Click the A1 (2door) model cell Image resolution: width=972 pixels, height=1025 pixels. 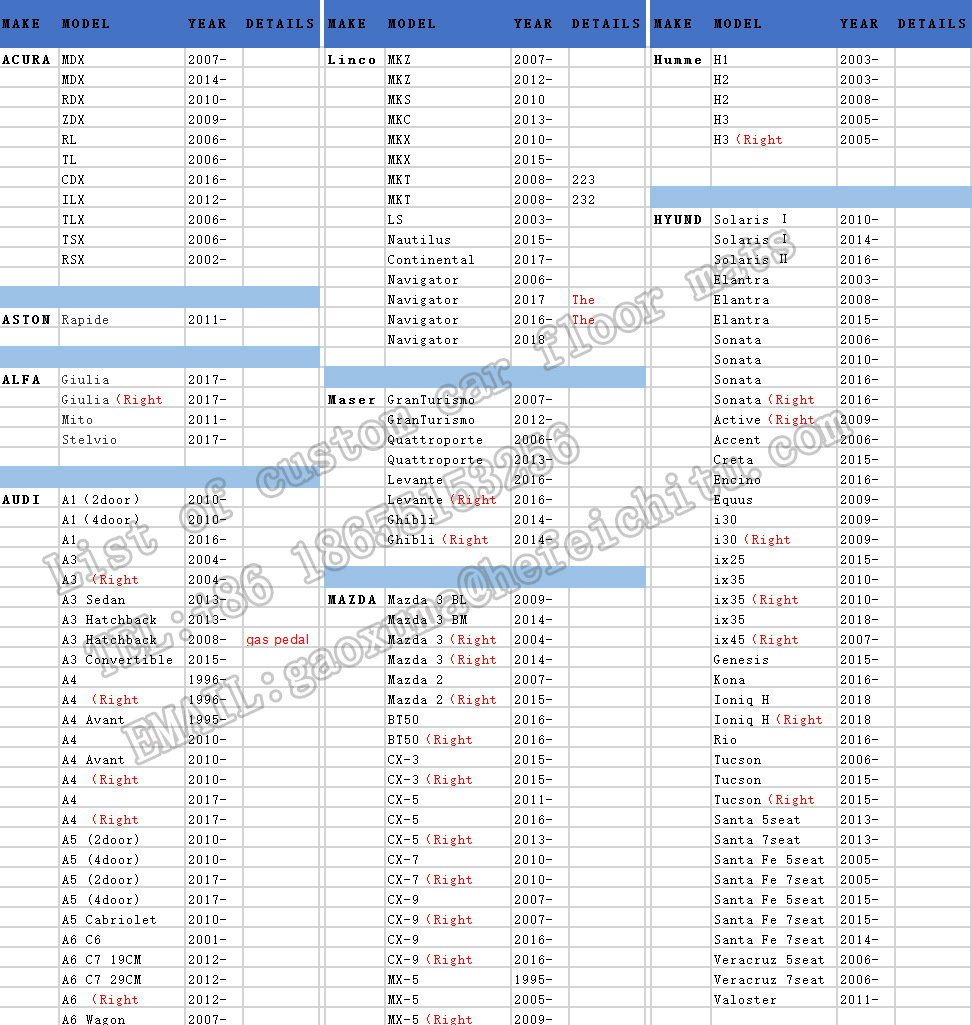coord(122,499)
